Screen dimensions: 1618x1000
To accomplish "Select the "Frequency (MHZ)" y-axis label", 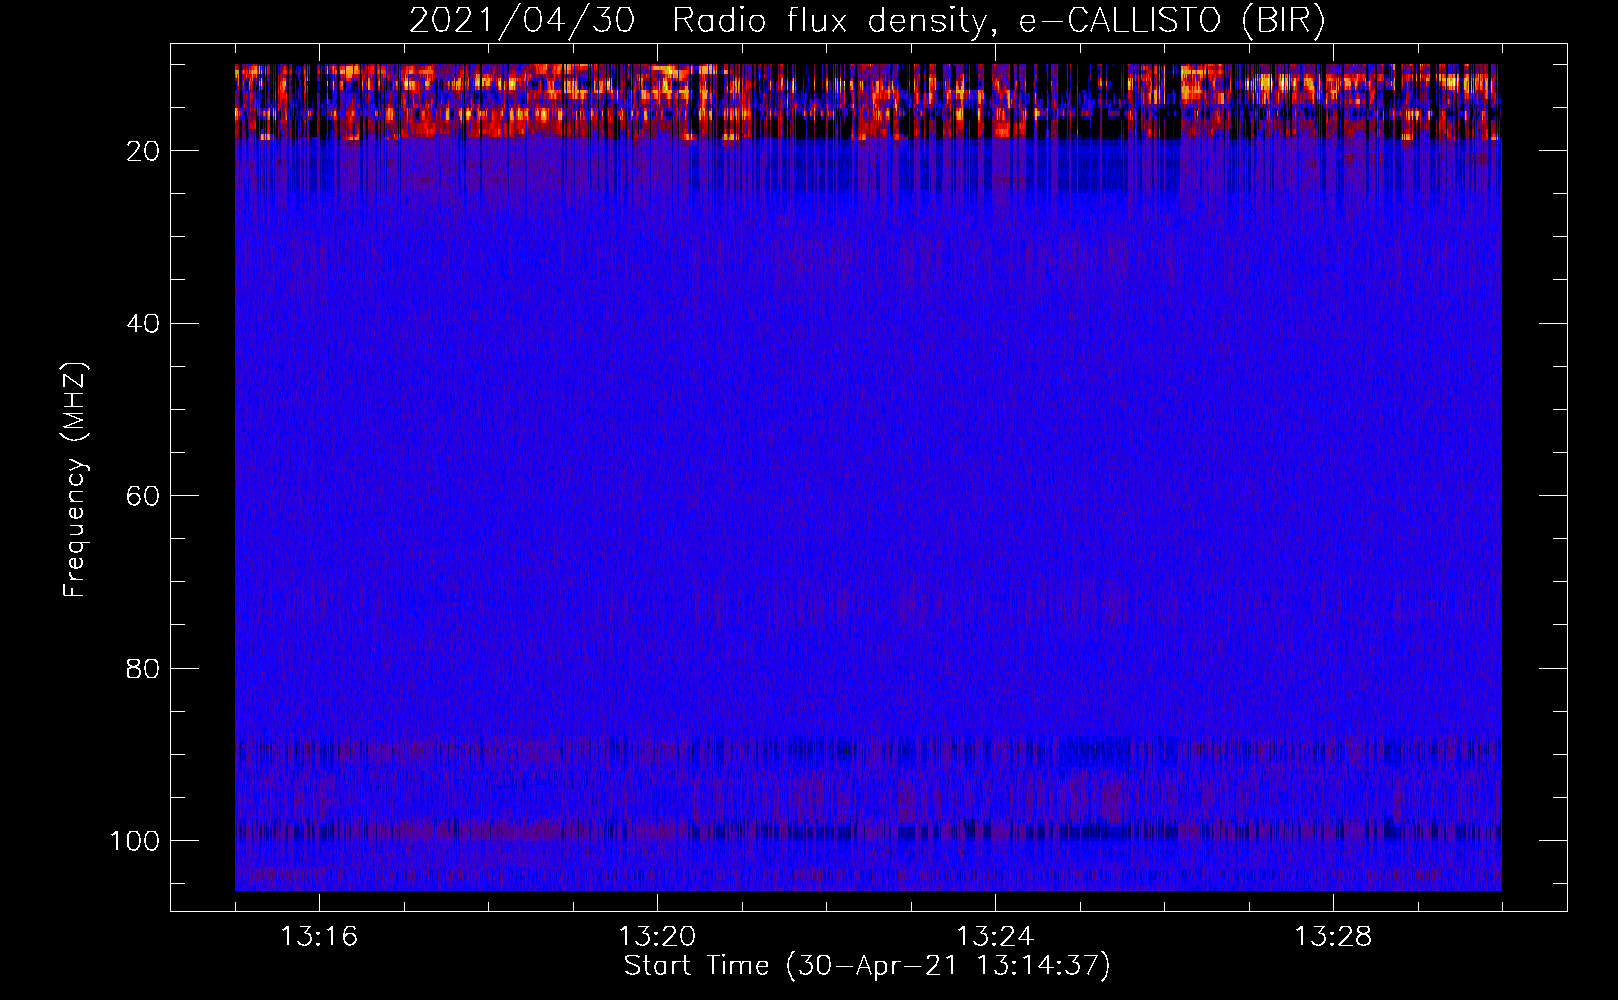I will coord(76,480).
